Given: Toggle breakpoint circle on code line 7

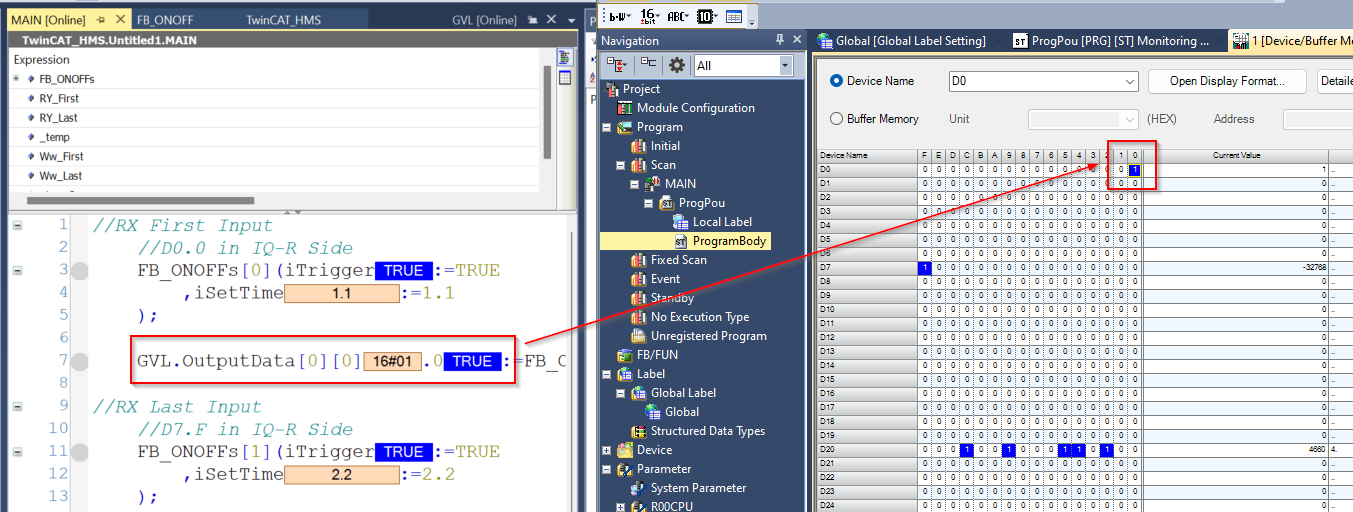Looking at the screenshot, I should click(x=80, y=361).
